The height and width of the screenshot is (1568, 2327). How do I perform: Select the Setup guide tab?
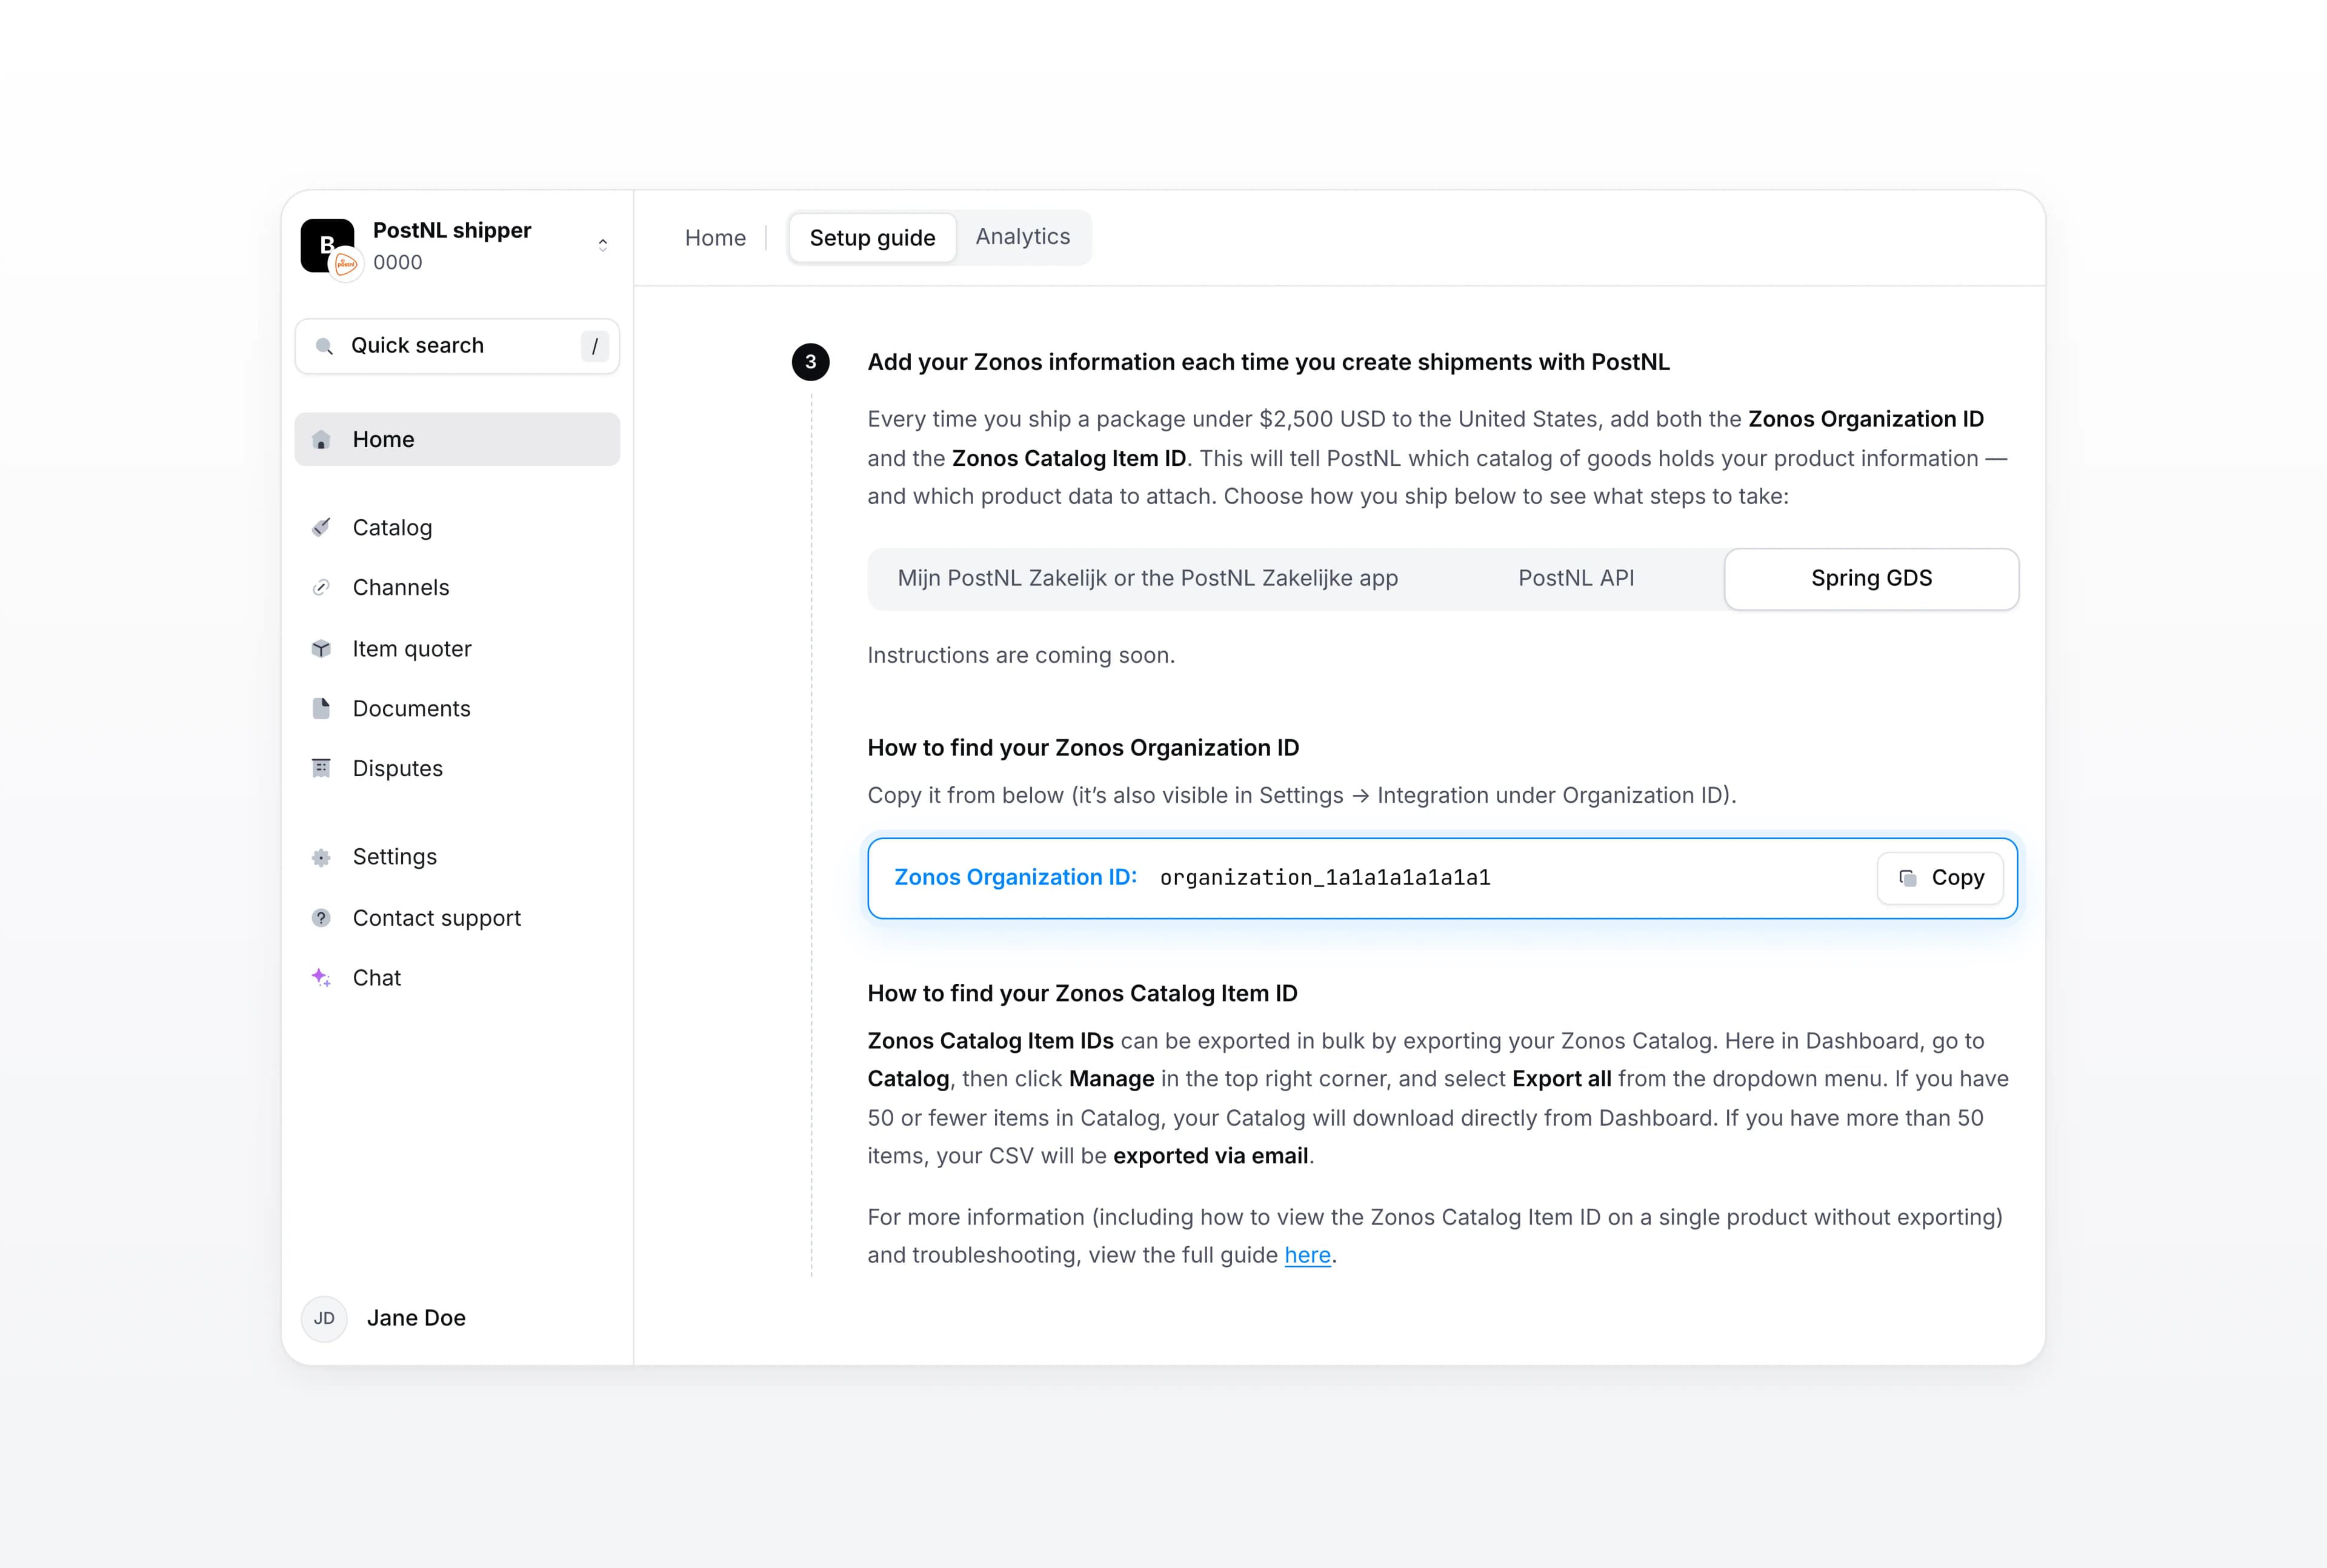pos(872,238)
